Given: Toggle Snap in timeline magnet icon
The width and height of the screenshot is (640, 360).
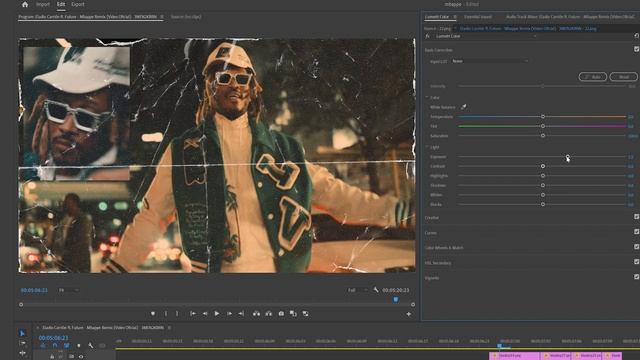Looking at the screenshot, I should click(x=55, y=346).
